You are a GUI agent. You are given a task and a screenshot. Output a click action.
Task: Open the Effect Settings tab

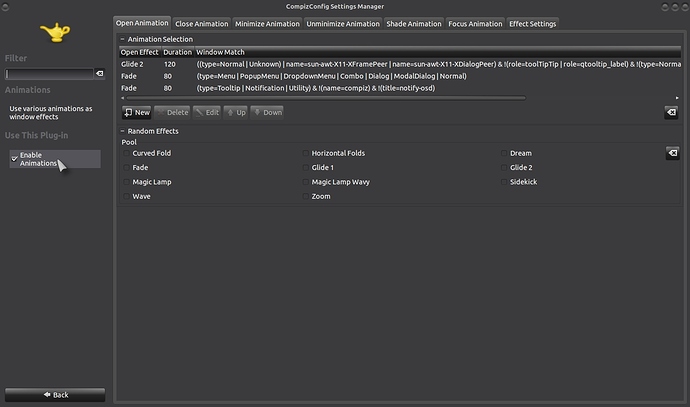coord(532,24)
